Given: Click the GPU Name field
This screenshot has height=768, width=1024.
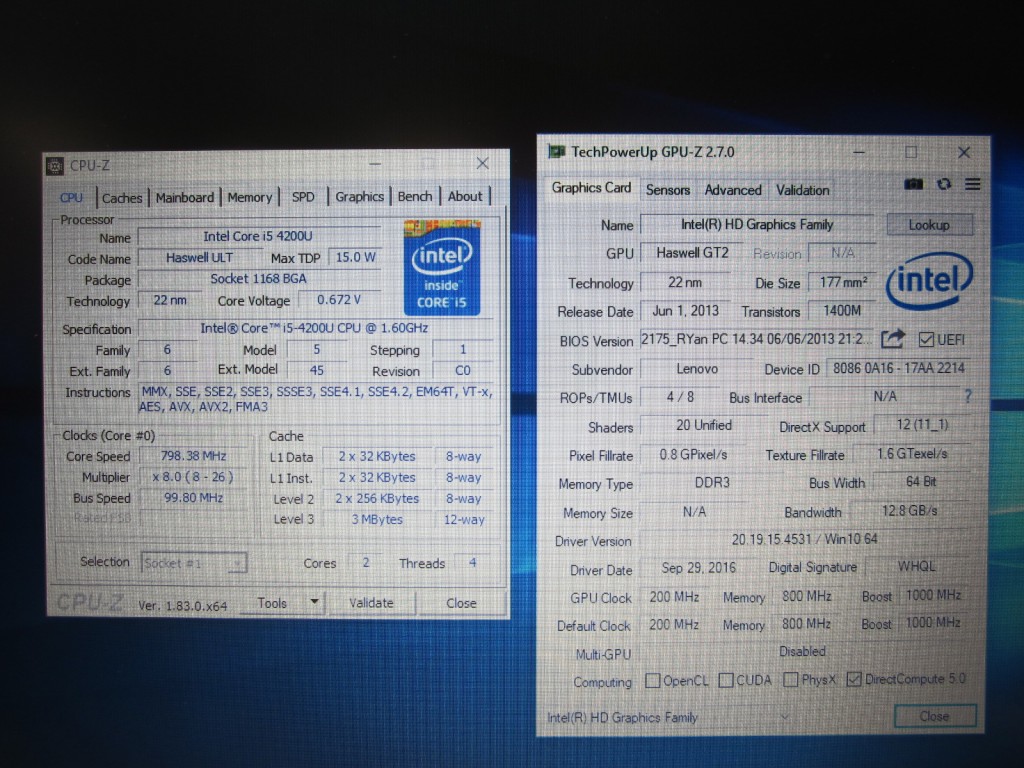Looking at the screenshot, I should point(757,225).
